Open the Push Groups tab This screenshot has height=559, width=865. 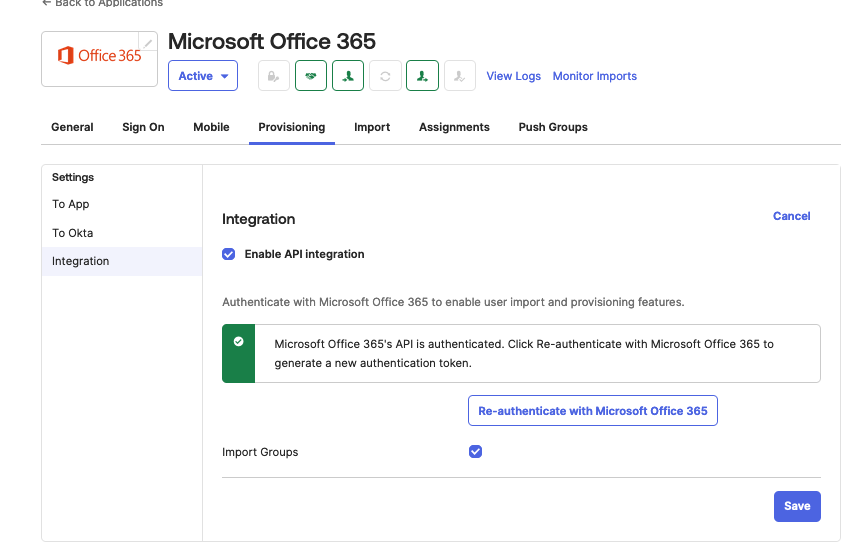pos(553,127)
